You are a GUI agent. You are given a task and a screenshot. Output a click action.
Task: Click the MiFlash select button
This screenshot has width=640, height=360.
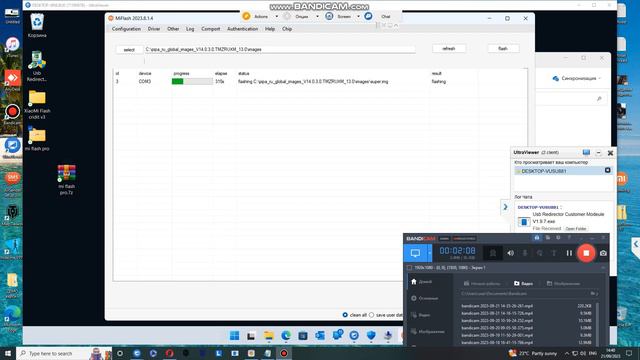(129, 49)
